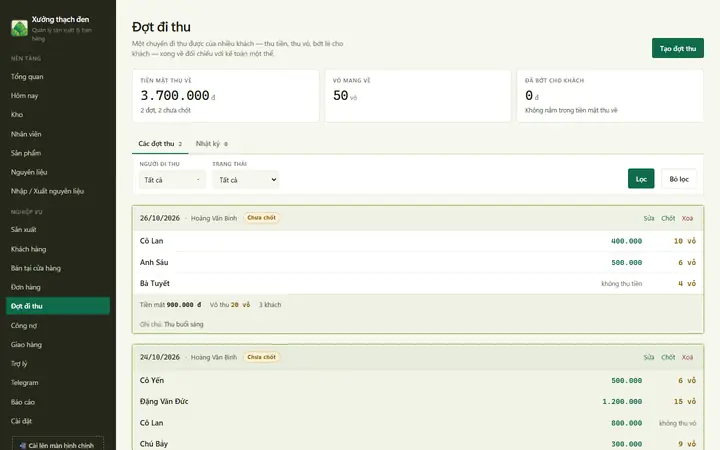Click the Tạo đợt thu button
Screen dimensions: 720x450
677,48
